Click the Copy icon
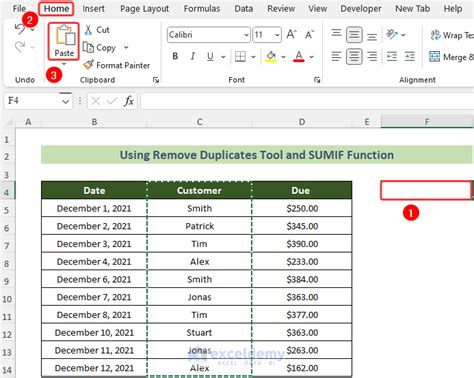Image resolution: width=474 pixels, height=378 pixels. click(x=88, y=47)
